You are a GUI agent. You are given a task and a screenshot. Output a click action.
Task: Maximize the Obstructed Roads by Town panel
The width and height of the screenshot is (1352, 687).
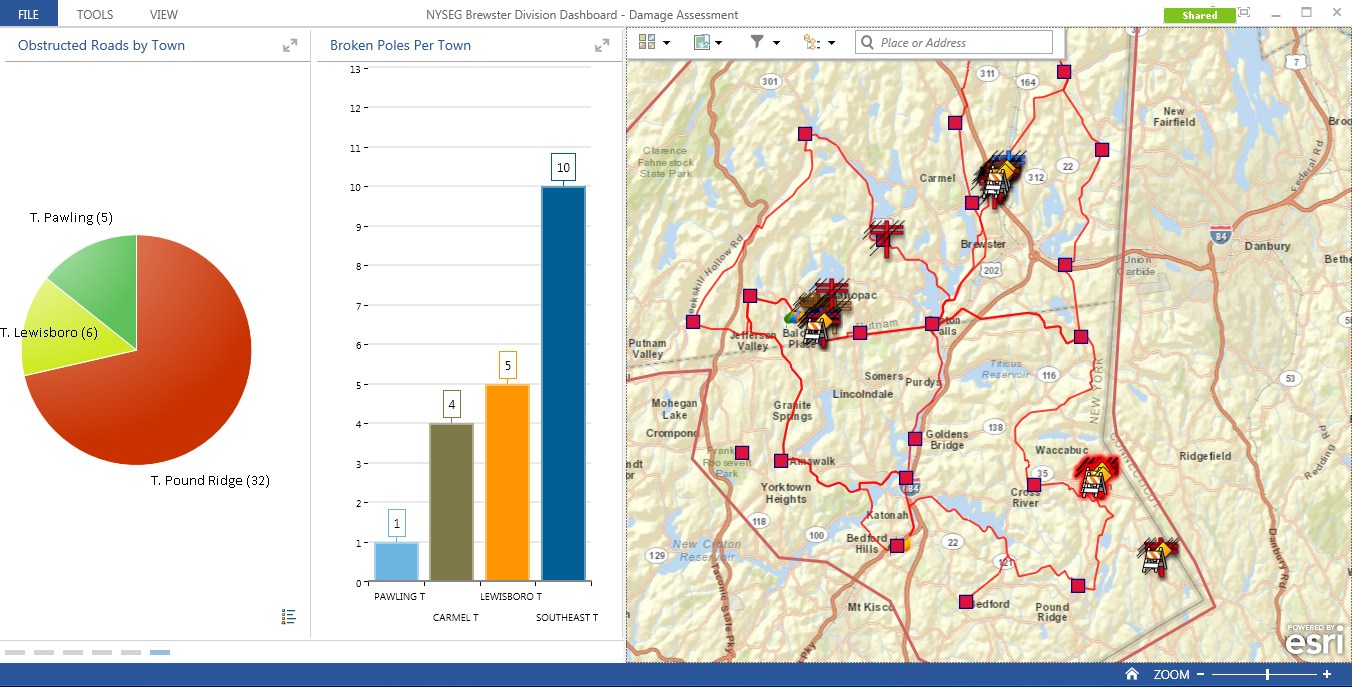click(290, 45)
